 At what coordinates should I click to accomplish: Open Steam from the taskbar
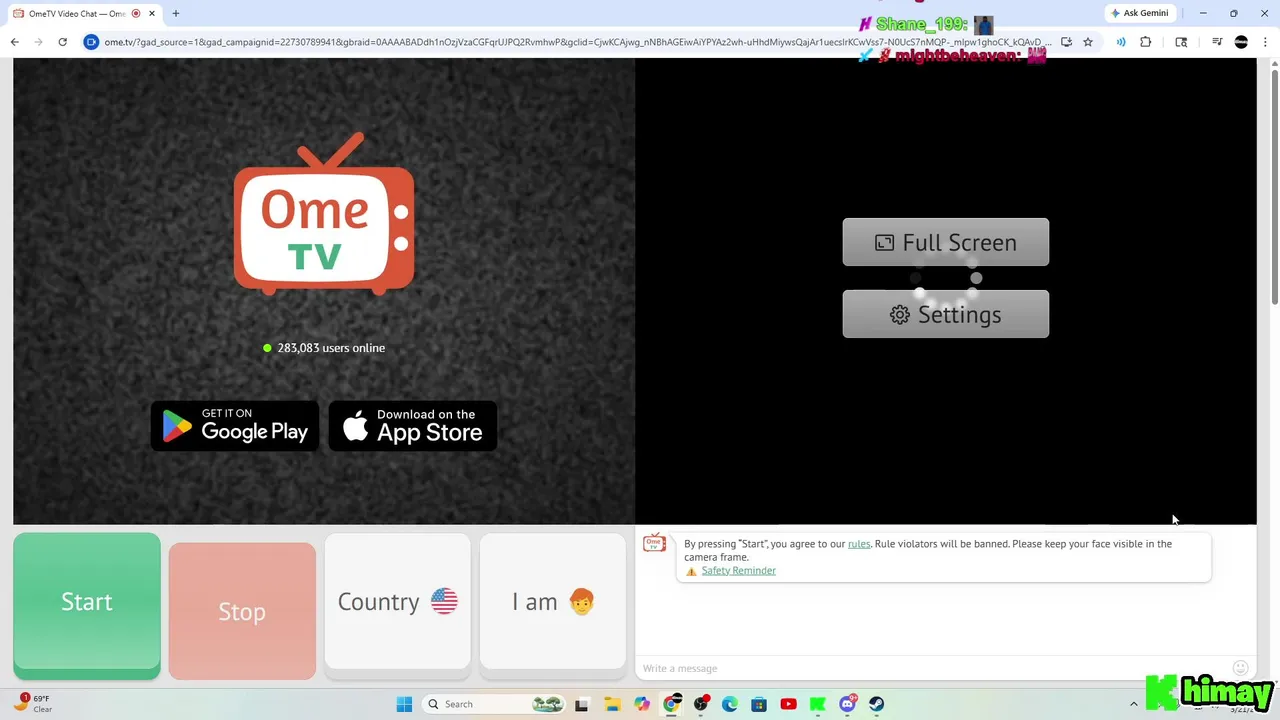877,704
